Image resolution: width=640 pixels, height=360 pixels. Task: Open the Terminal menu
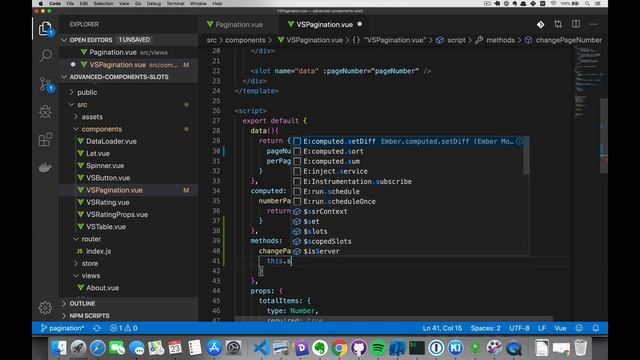tap(175, 3)
